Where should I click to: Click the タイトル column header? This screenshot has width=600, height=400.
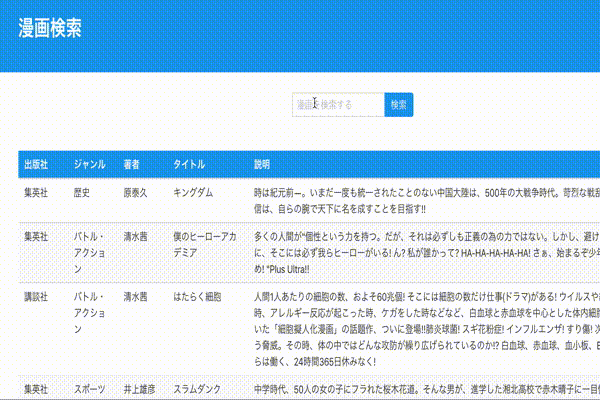(x=189, y=165)
